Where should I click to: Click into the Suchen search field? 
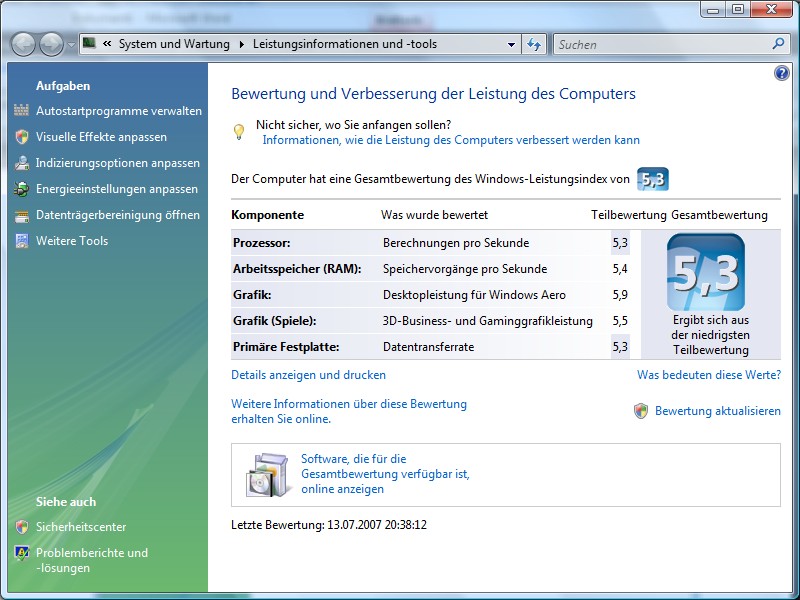coord(660,44)
